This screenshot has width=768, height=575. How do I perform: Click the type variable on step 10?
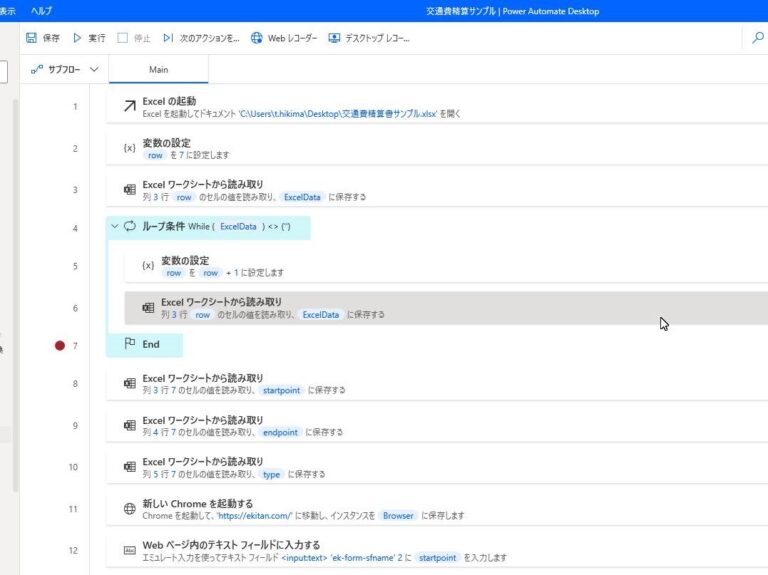(x=271, y=474)
